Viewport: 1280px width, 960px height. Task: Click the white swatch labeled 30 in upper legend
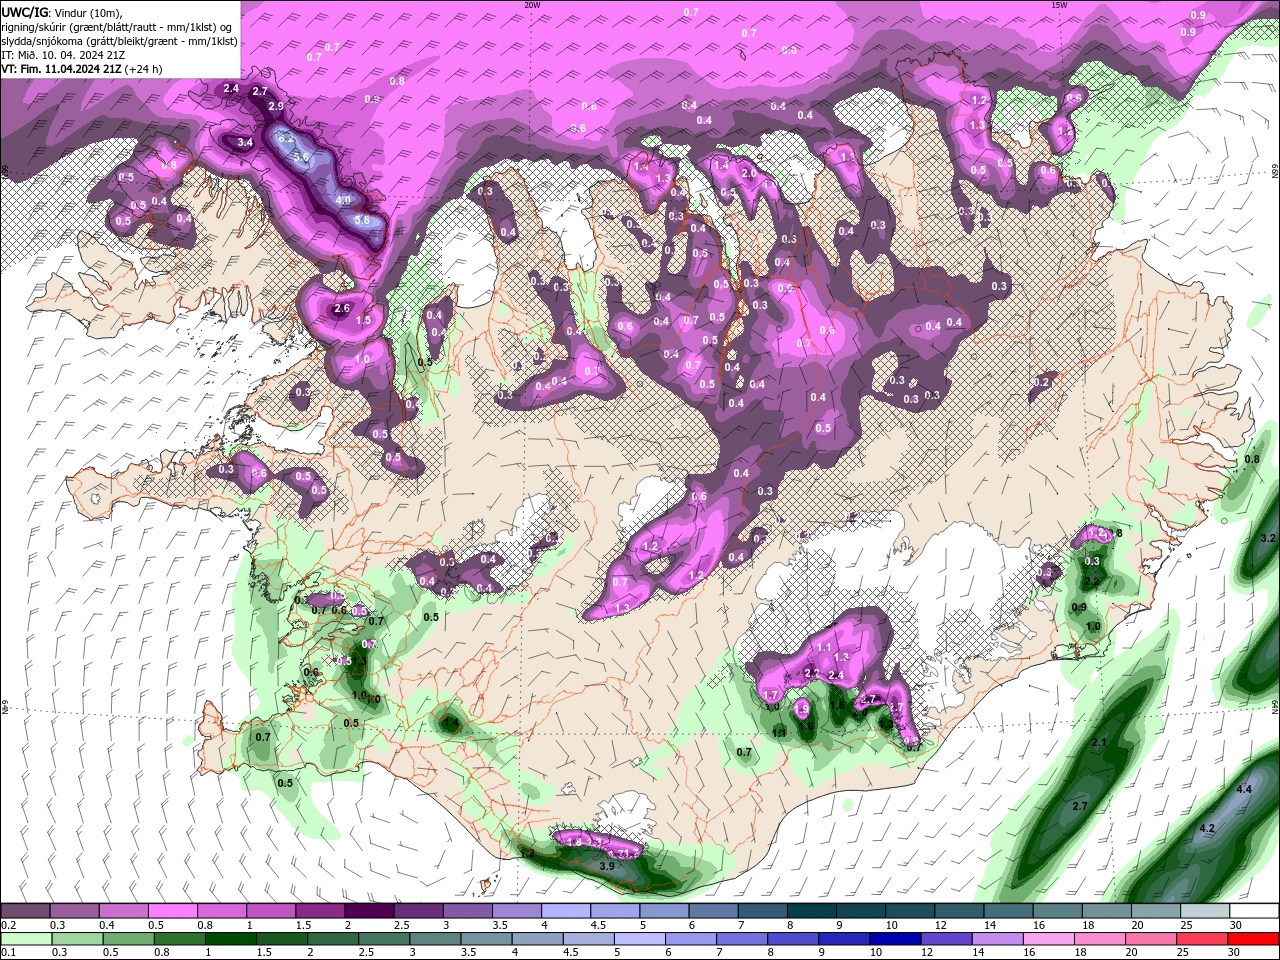[x=1253, y=910]
